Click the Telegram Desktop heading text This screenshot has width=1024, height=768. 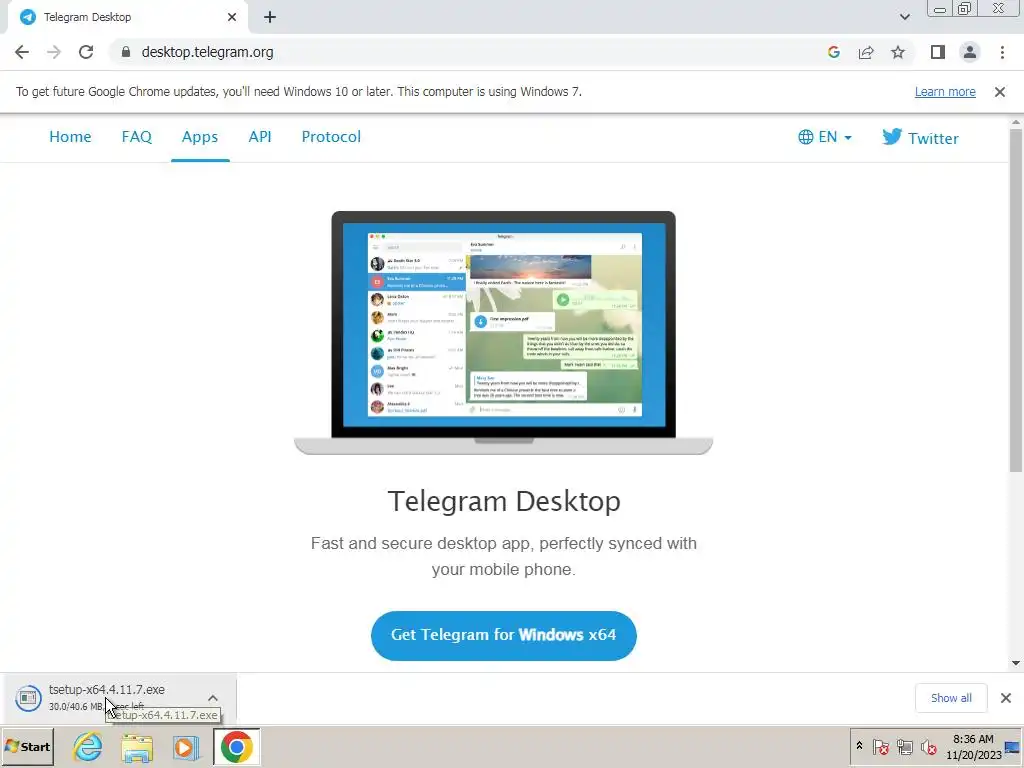coord(504,501)
